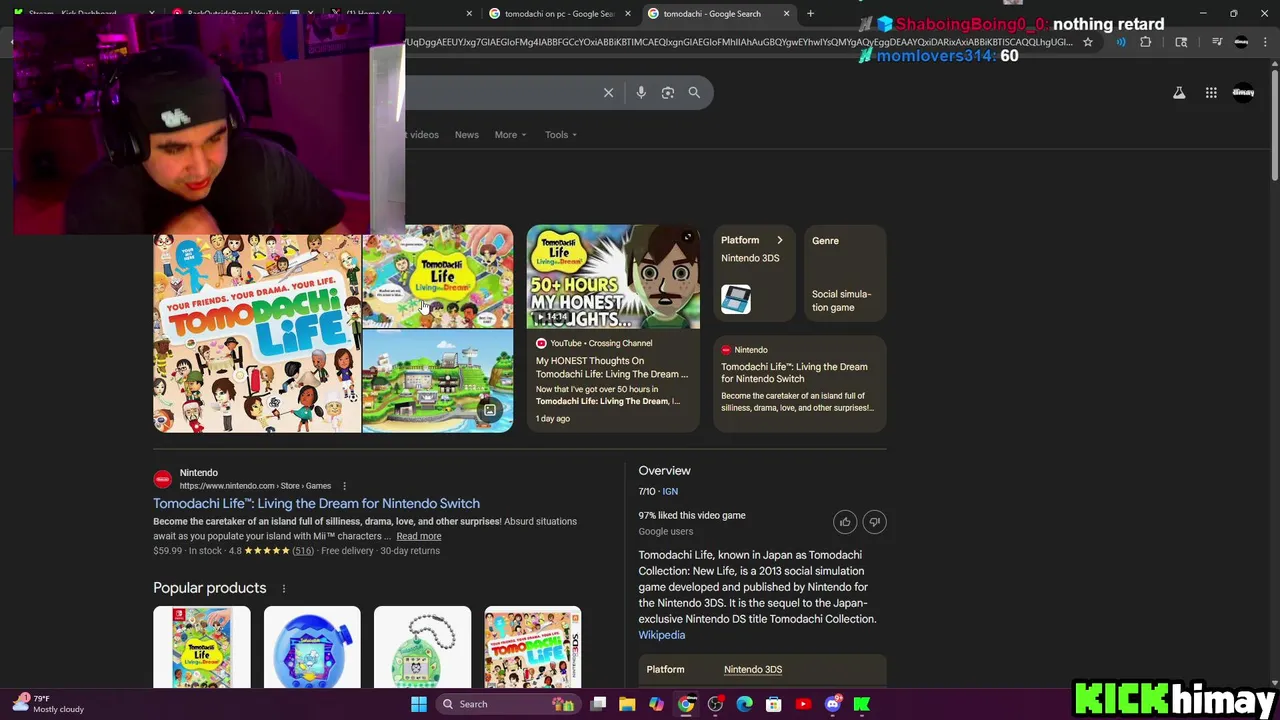Open 'Tomodachi Life: Living the Dream' result link
This screenshot has height=720, width=1280.
[316, 503]
